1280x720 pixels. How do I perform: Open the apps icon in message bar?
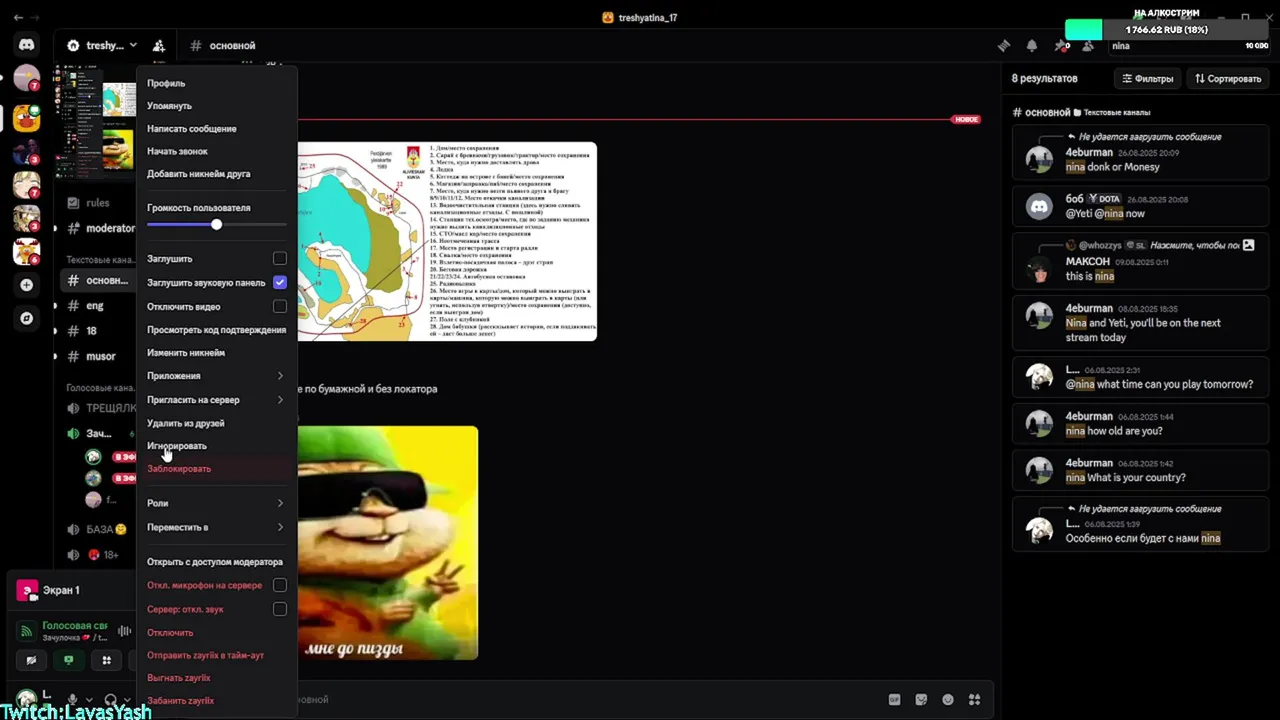(x=974, y=700)
